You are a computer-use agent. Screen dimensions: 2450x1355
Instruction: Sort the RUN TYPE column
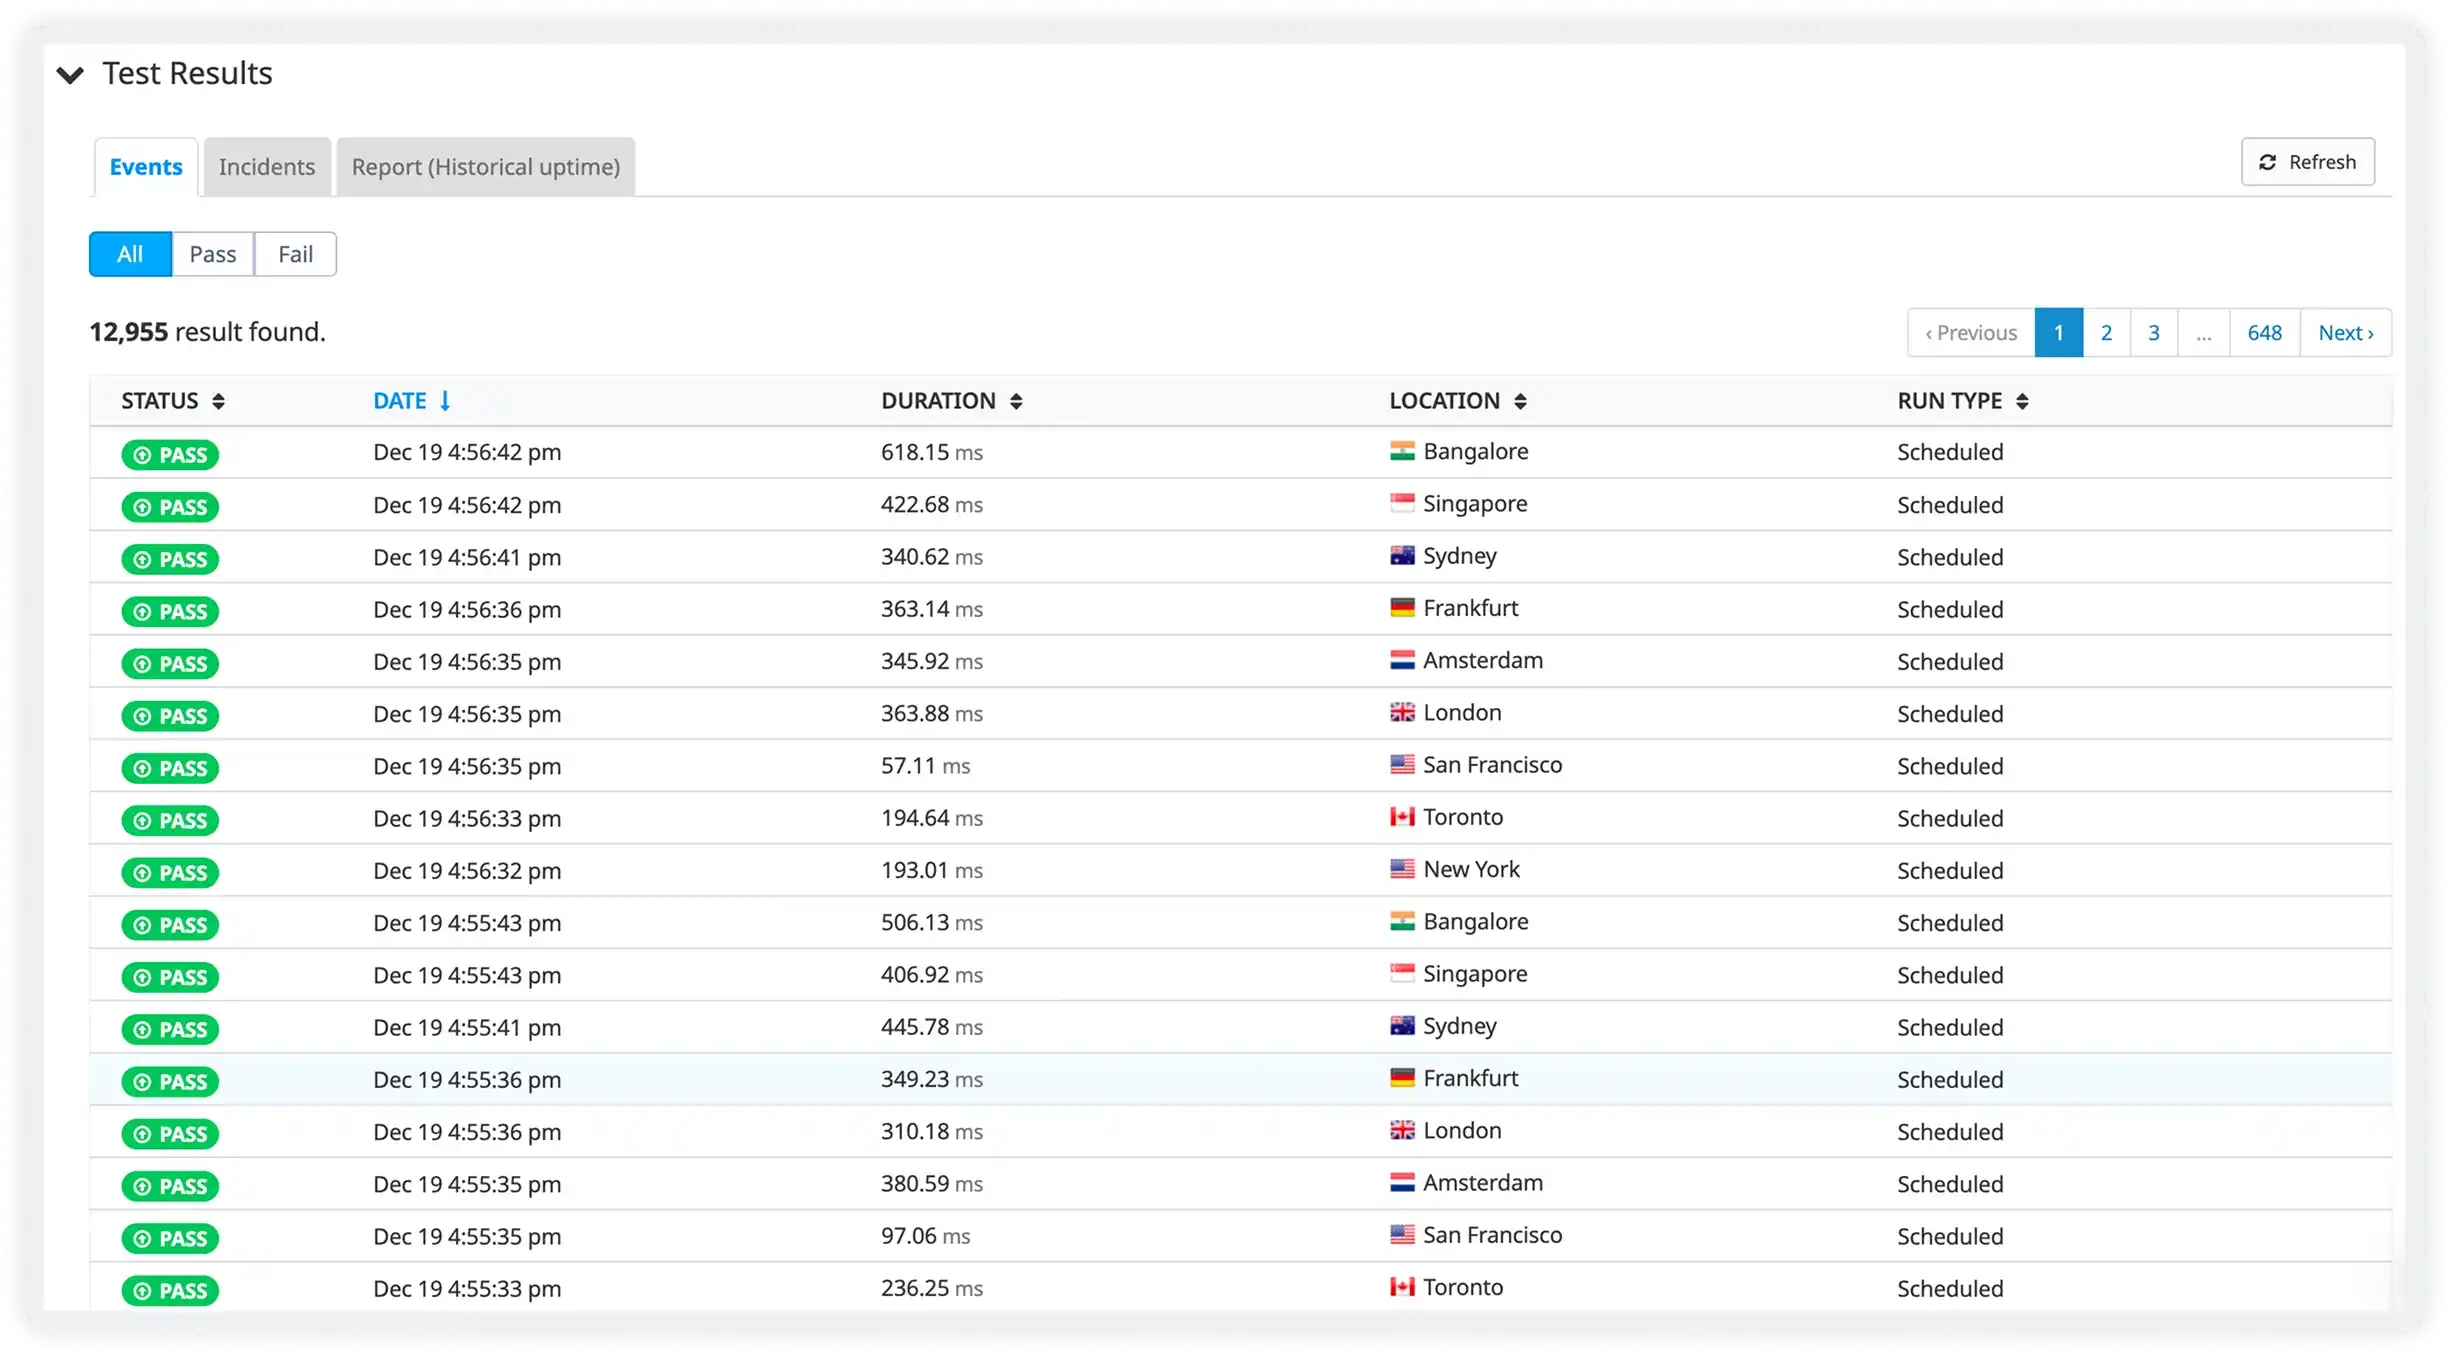pos(2025,401)
